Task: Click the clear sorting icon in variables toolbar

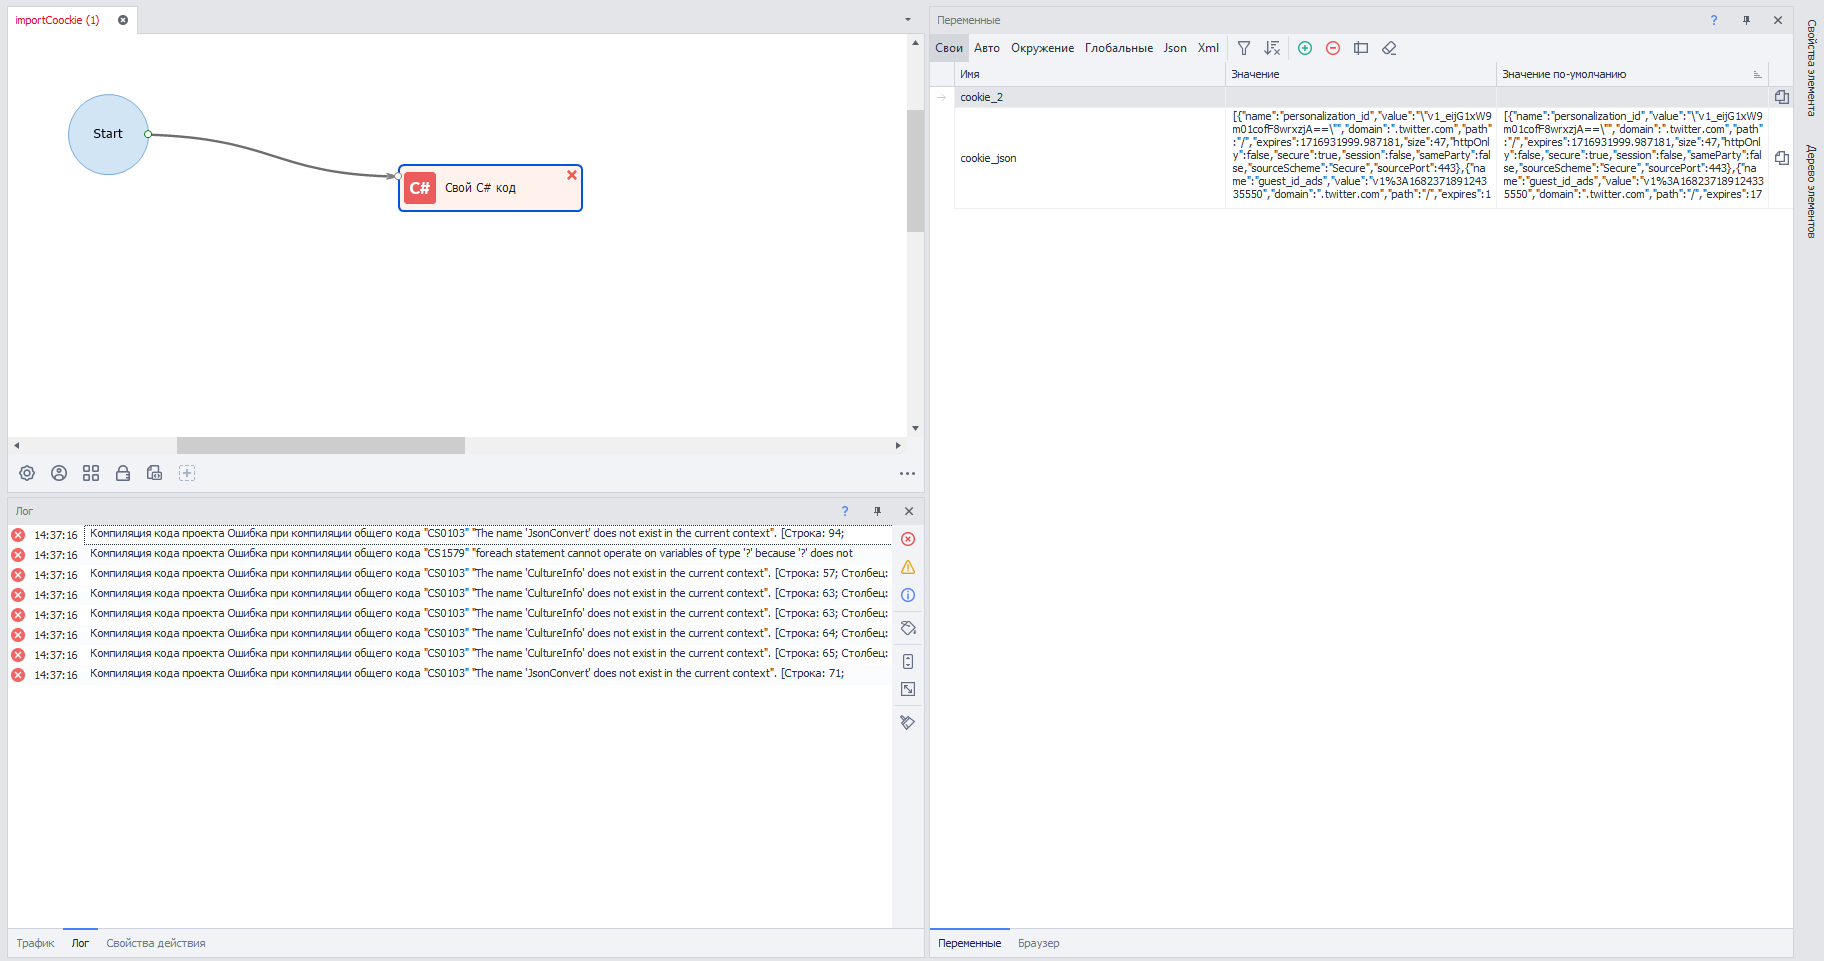Action: point(1272,48)
